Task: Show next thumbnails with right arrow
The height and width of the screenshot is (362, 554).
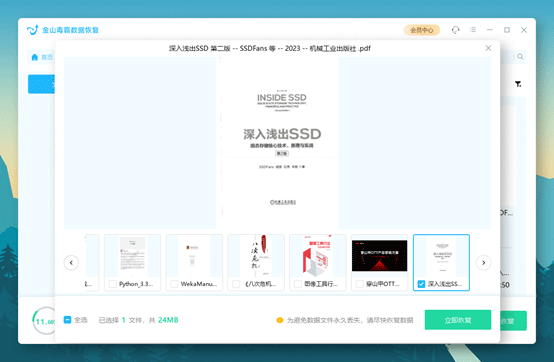Action: [x=484, y=262]
